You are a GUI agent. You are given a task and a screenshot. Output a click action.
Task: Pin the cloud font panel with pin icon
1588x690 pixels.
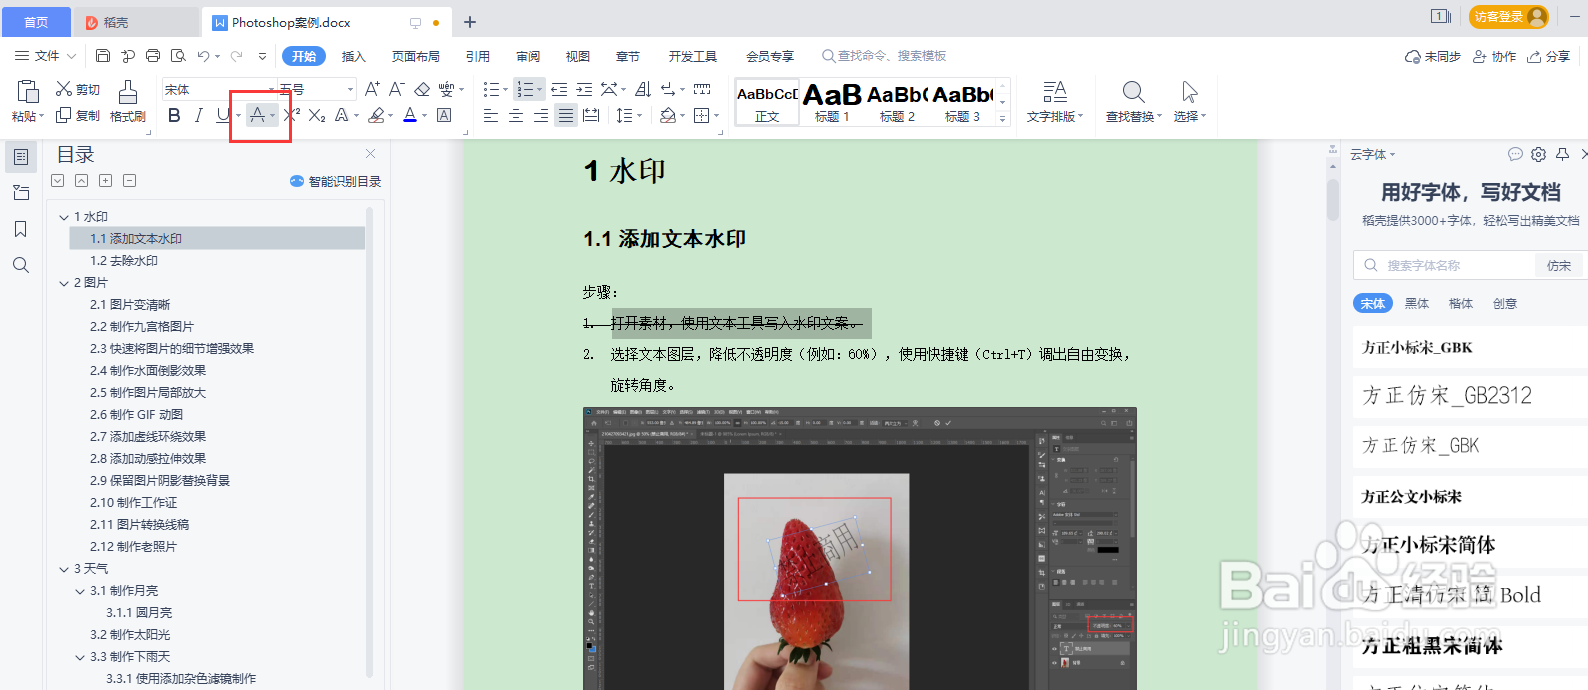click(1562, 154)
